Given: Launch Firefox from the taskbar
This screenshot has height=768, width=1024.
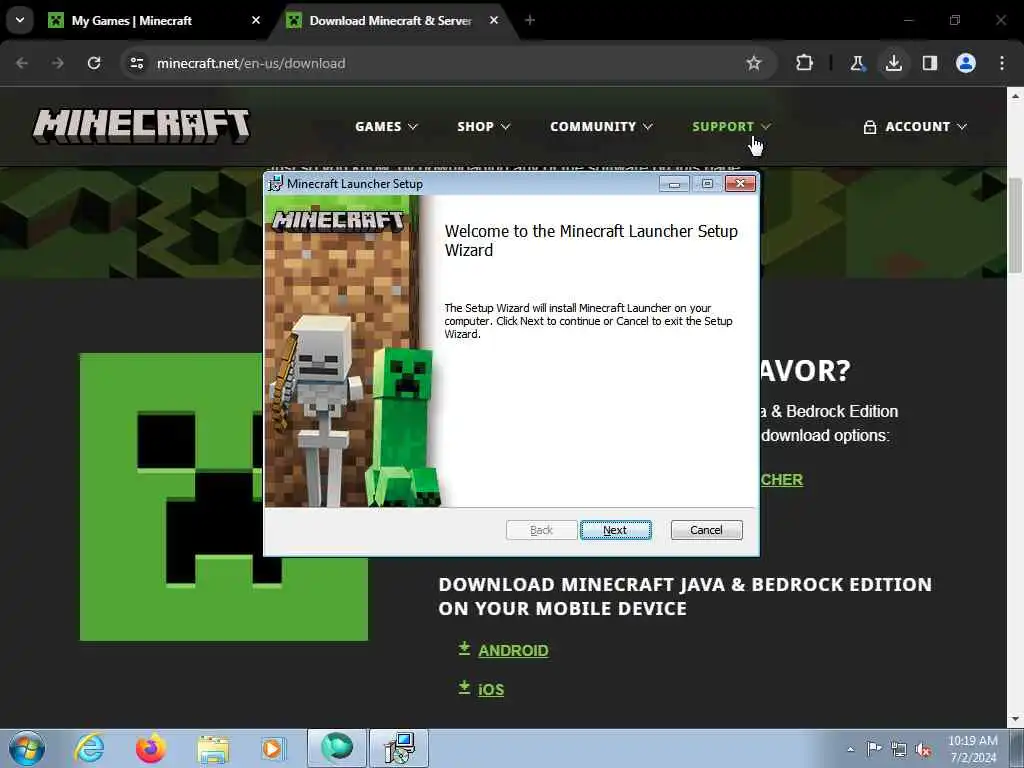Looking at the screenshot, I should click(x=151, y=748).
